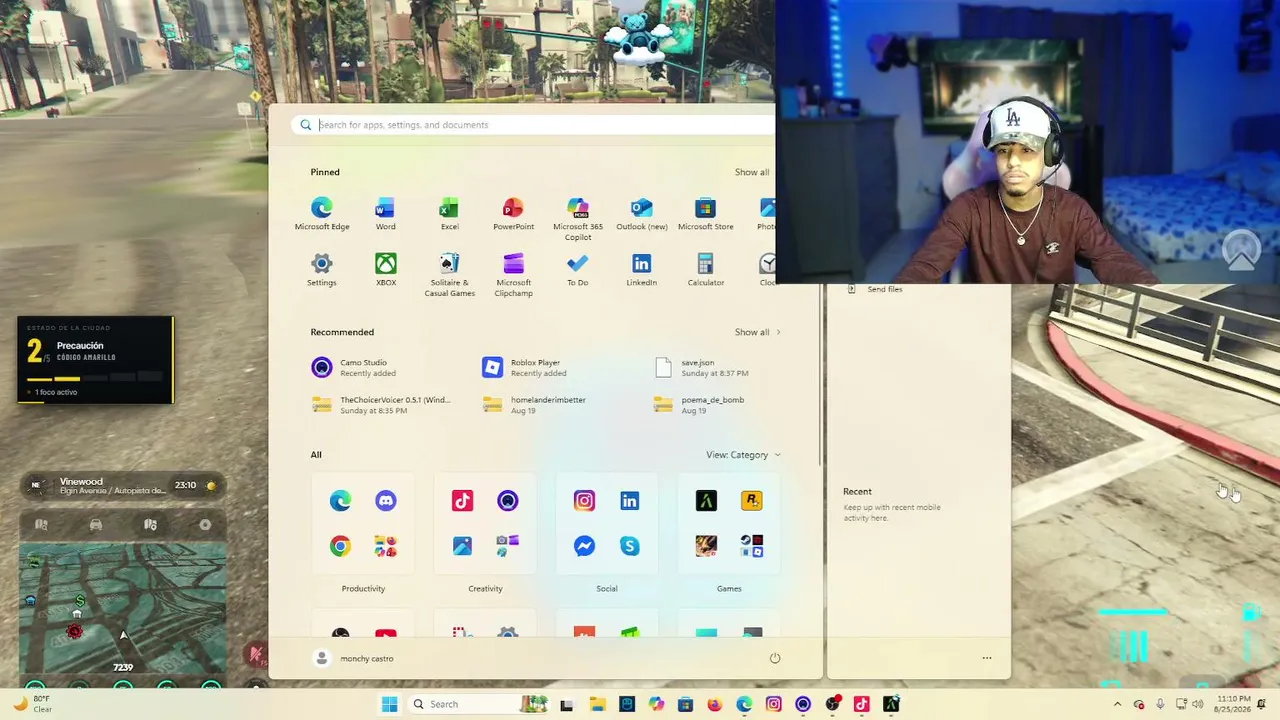Open the Games category label
Viewport: 1280px width, 720px height.
[x=729, y=589]
